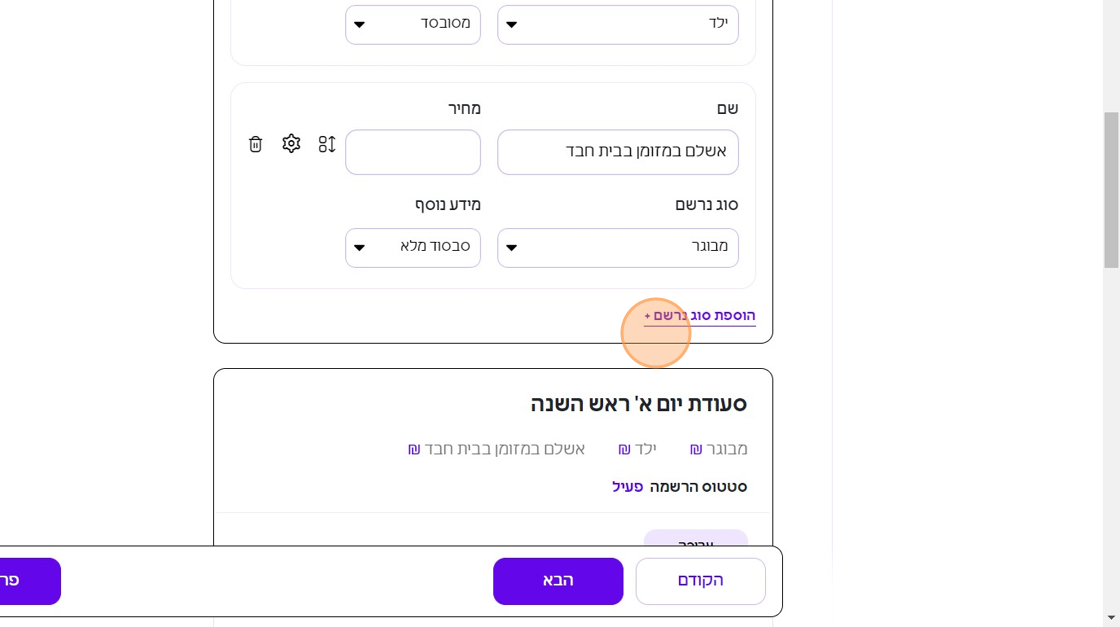The height and width of the screenshot is (627, 1120).
Task: Go back with the הקודם button
Action: click(700, 581)
